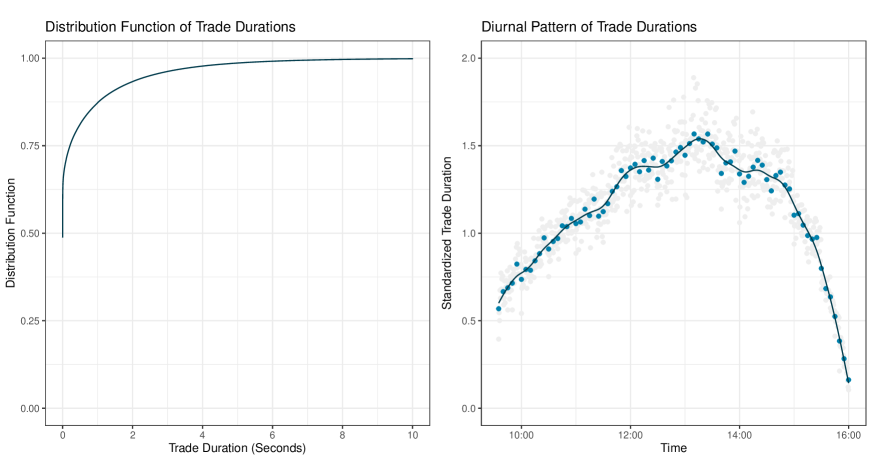Click the 0.50 tick on left plot
Screen dimensions: 872x476
(x=30, y=234)
